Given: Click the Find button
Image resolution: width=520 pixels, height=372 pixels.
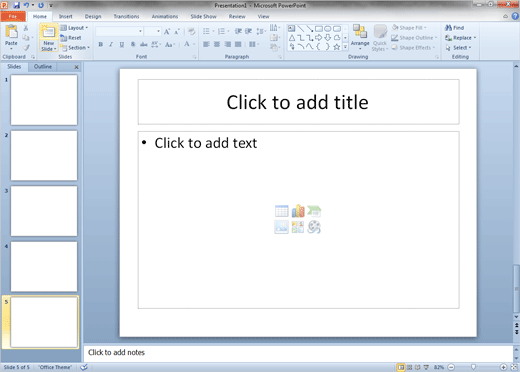Looking at the screenshot, I should [455, 28].
